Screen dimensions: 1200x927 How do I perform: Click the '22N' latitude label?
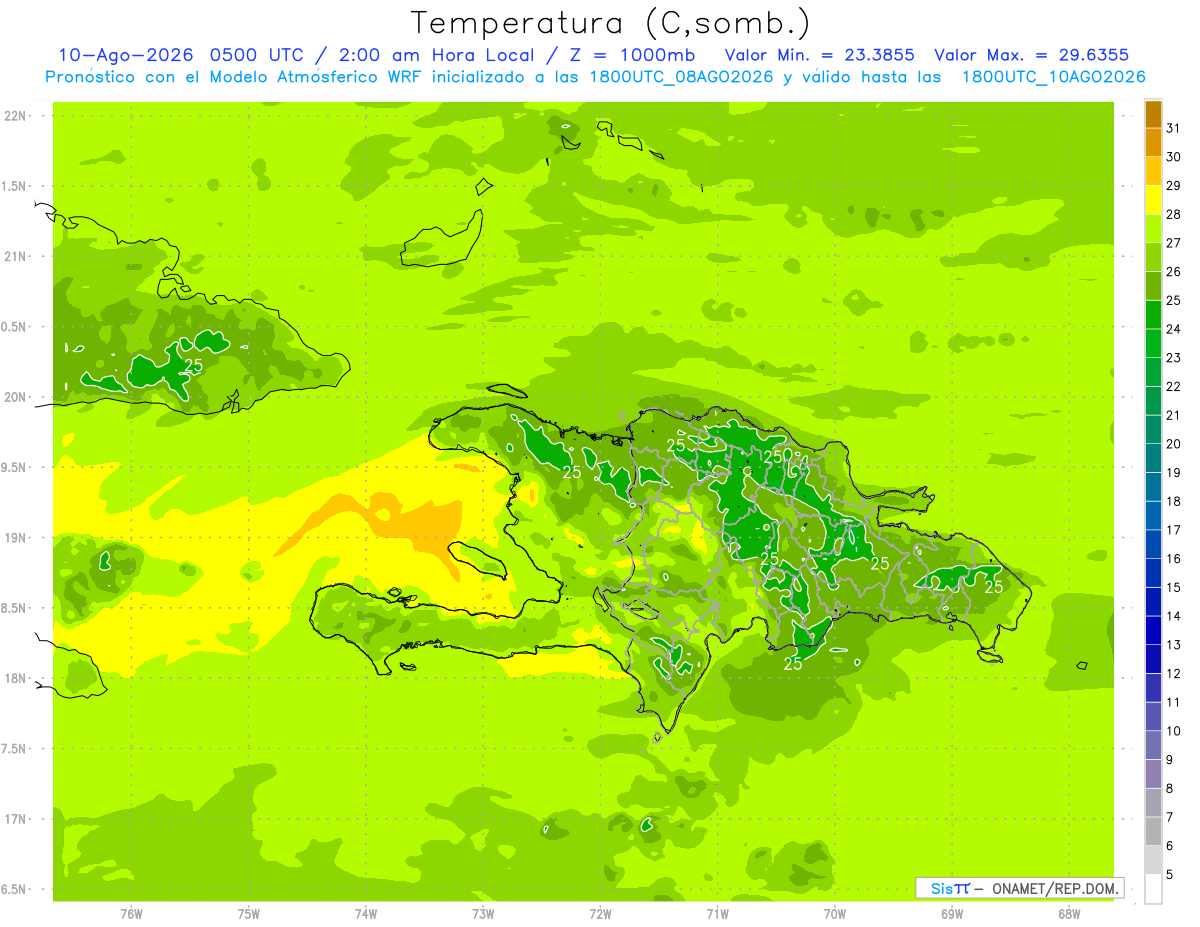16,115
